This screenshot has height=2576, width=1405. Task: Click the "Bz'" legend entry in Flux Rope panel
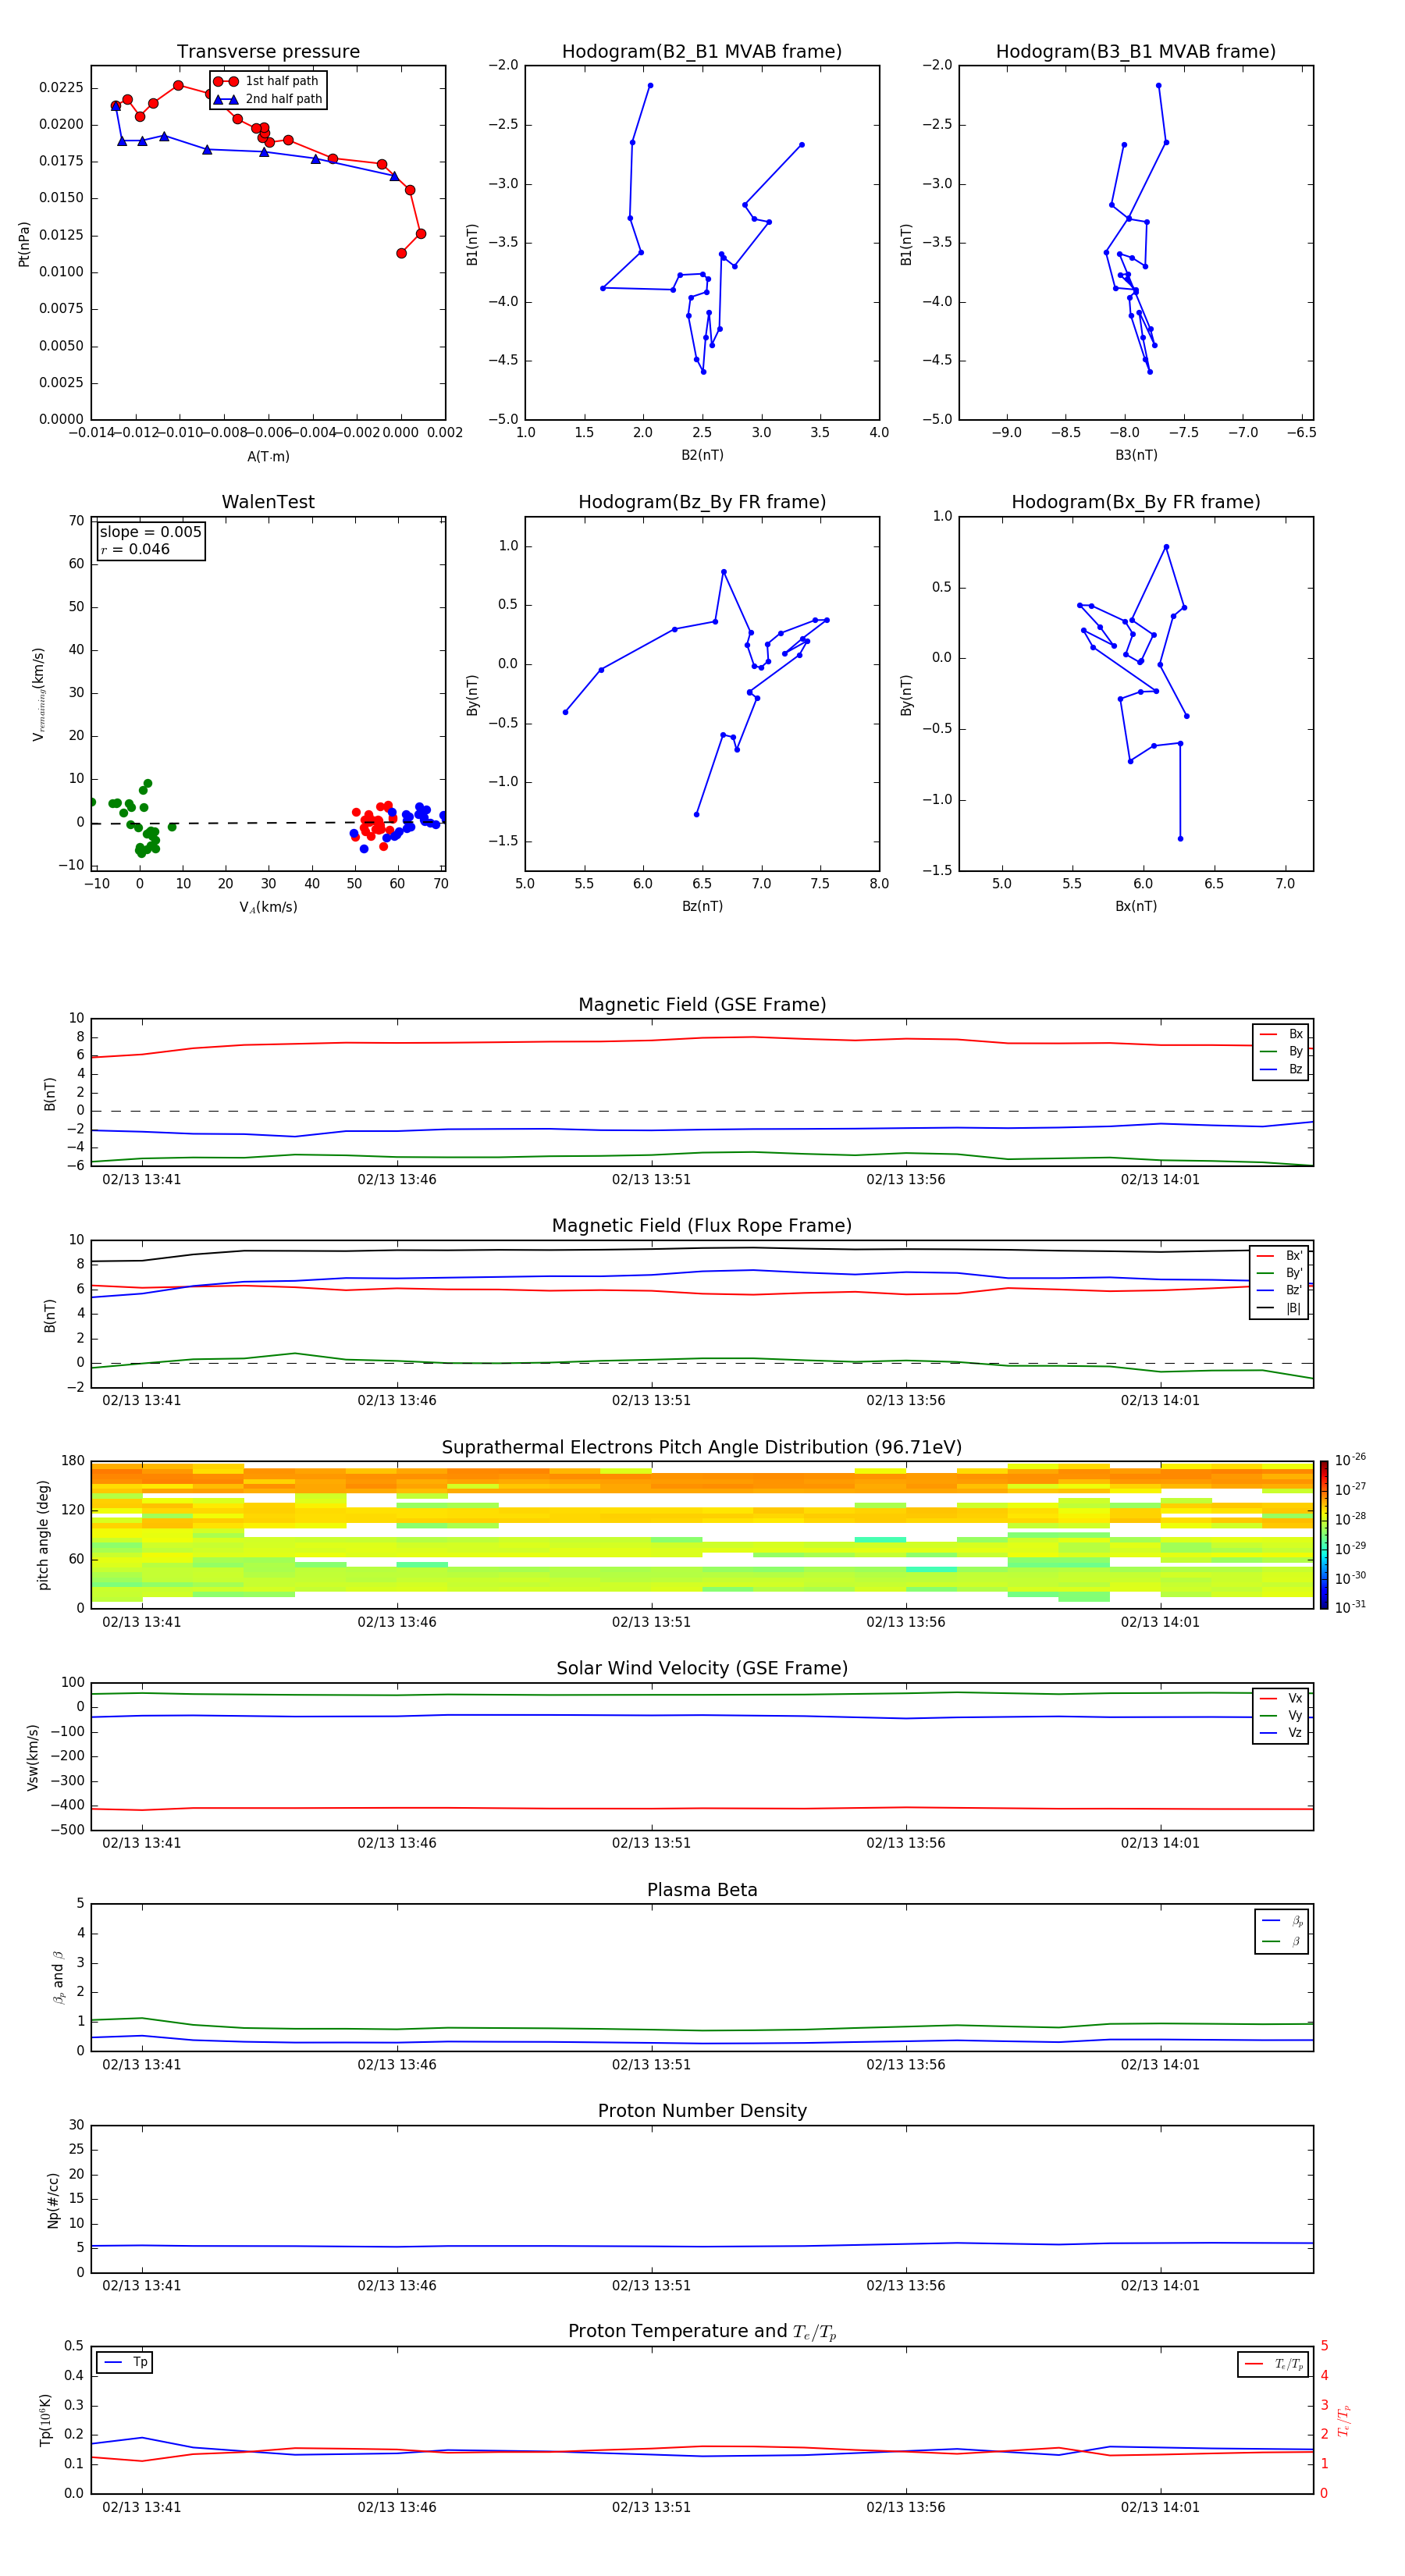1280,1290
